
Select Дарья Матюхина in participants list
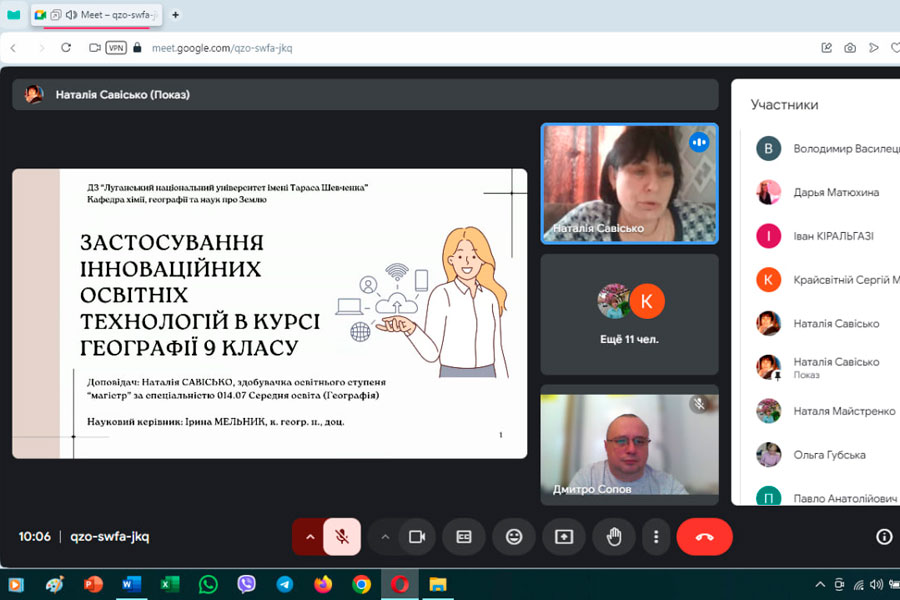click(836, 192)
